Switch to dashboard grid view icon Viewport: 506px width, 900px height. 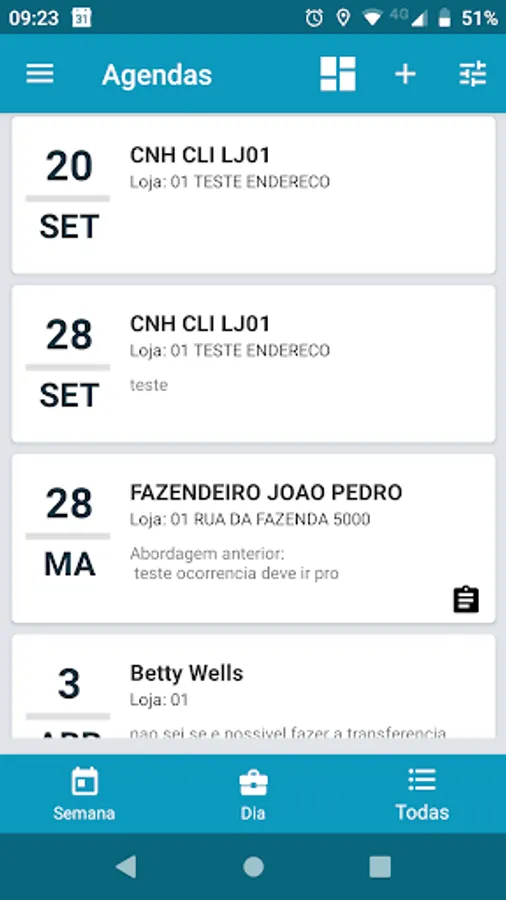pos(338,74)
